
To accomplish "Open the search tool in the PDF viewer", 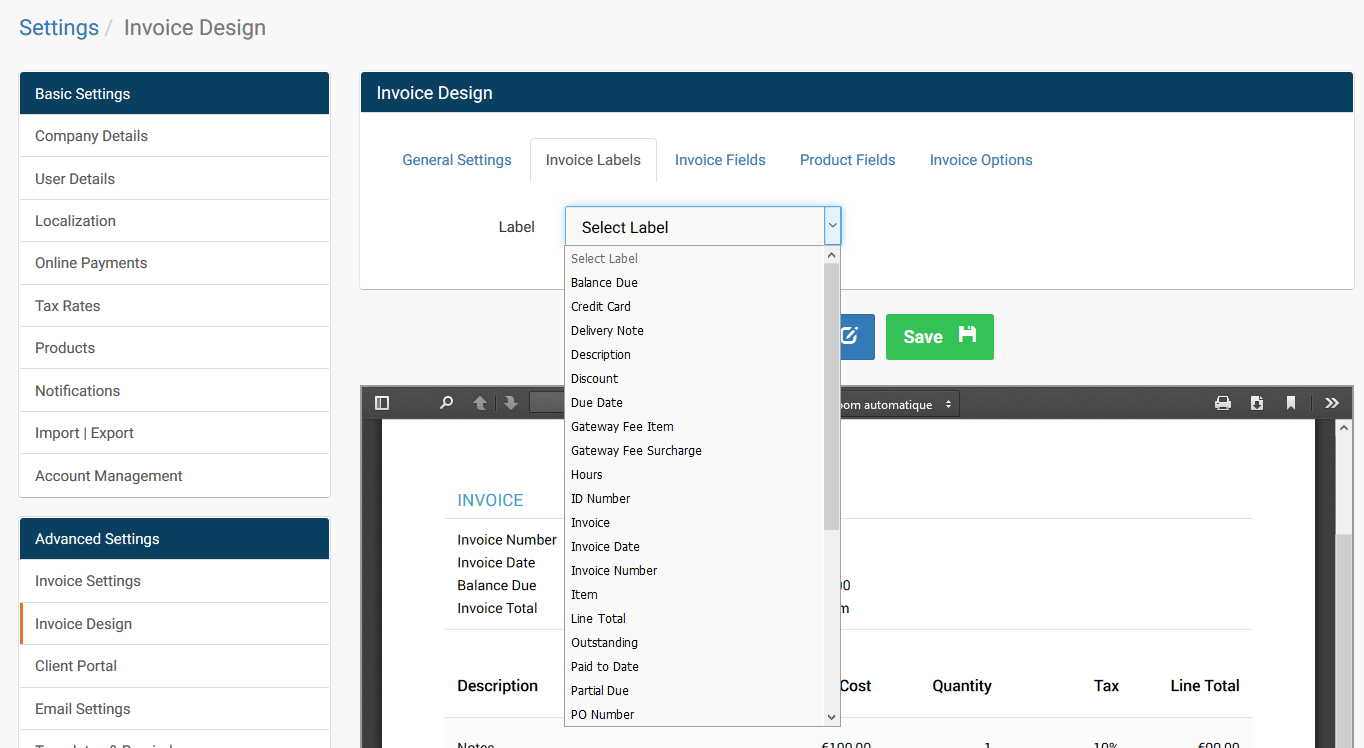I will tap(446, 402).
